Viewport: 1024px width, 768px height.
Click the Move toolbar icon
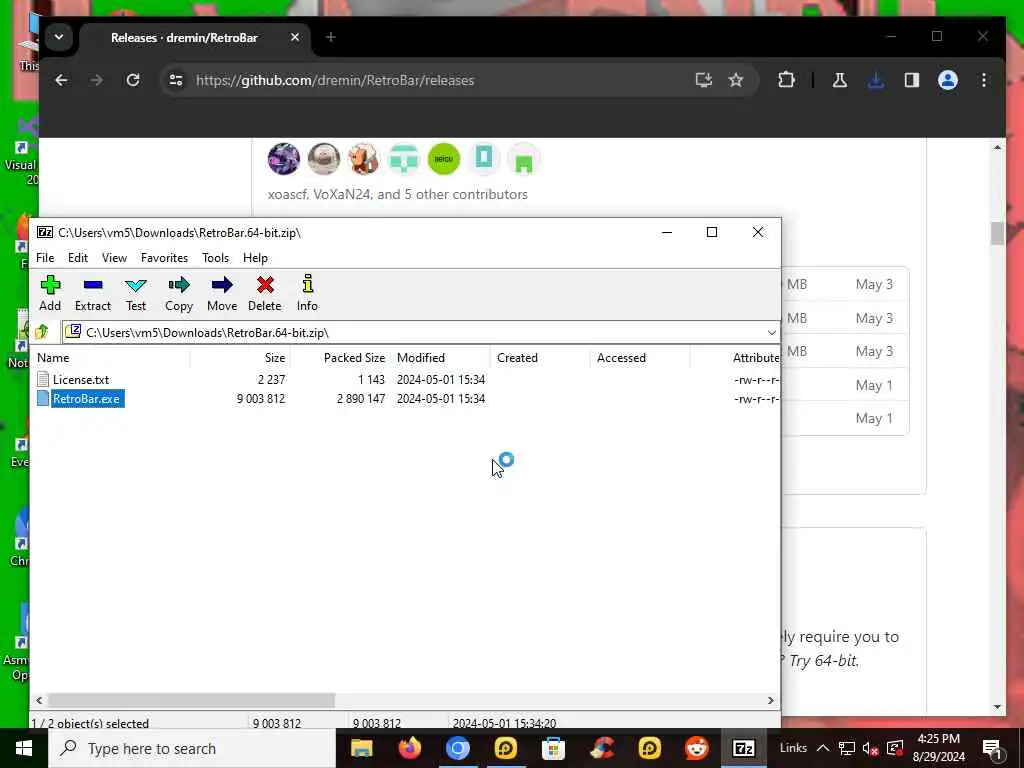(x=222, y=293)
